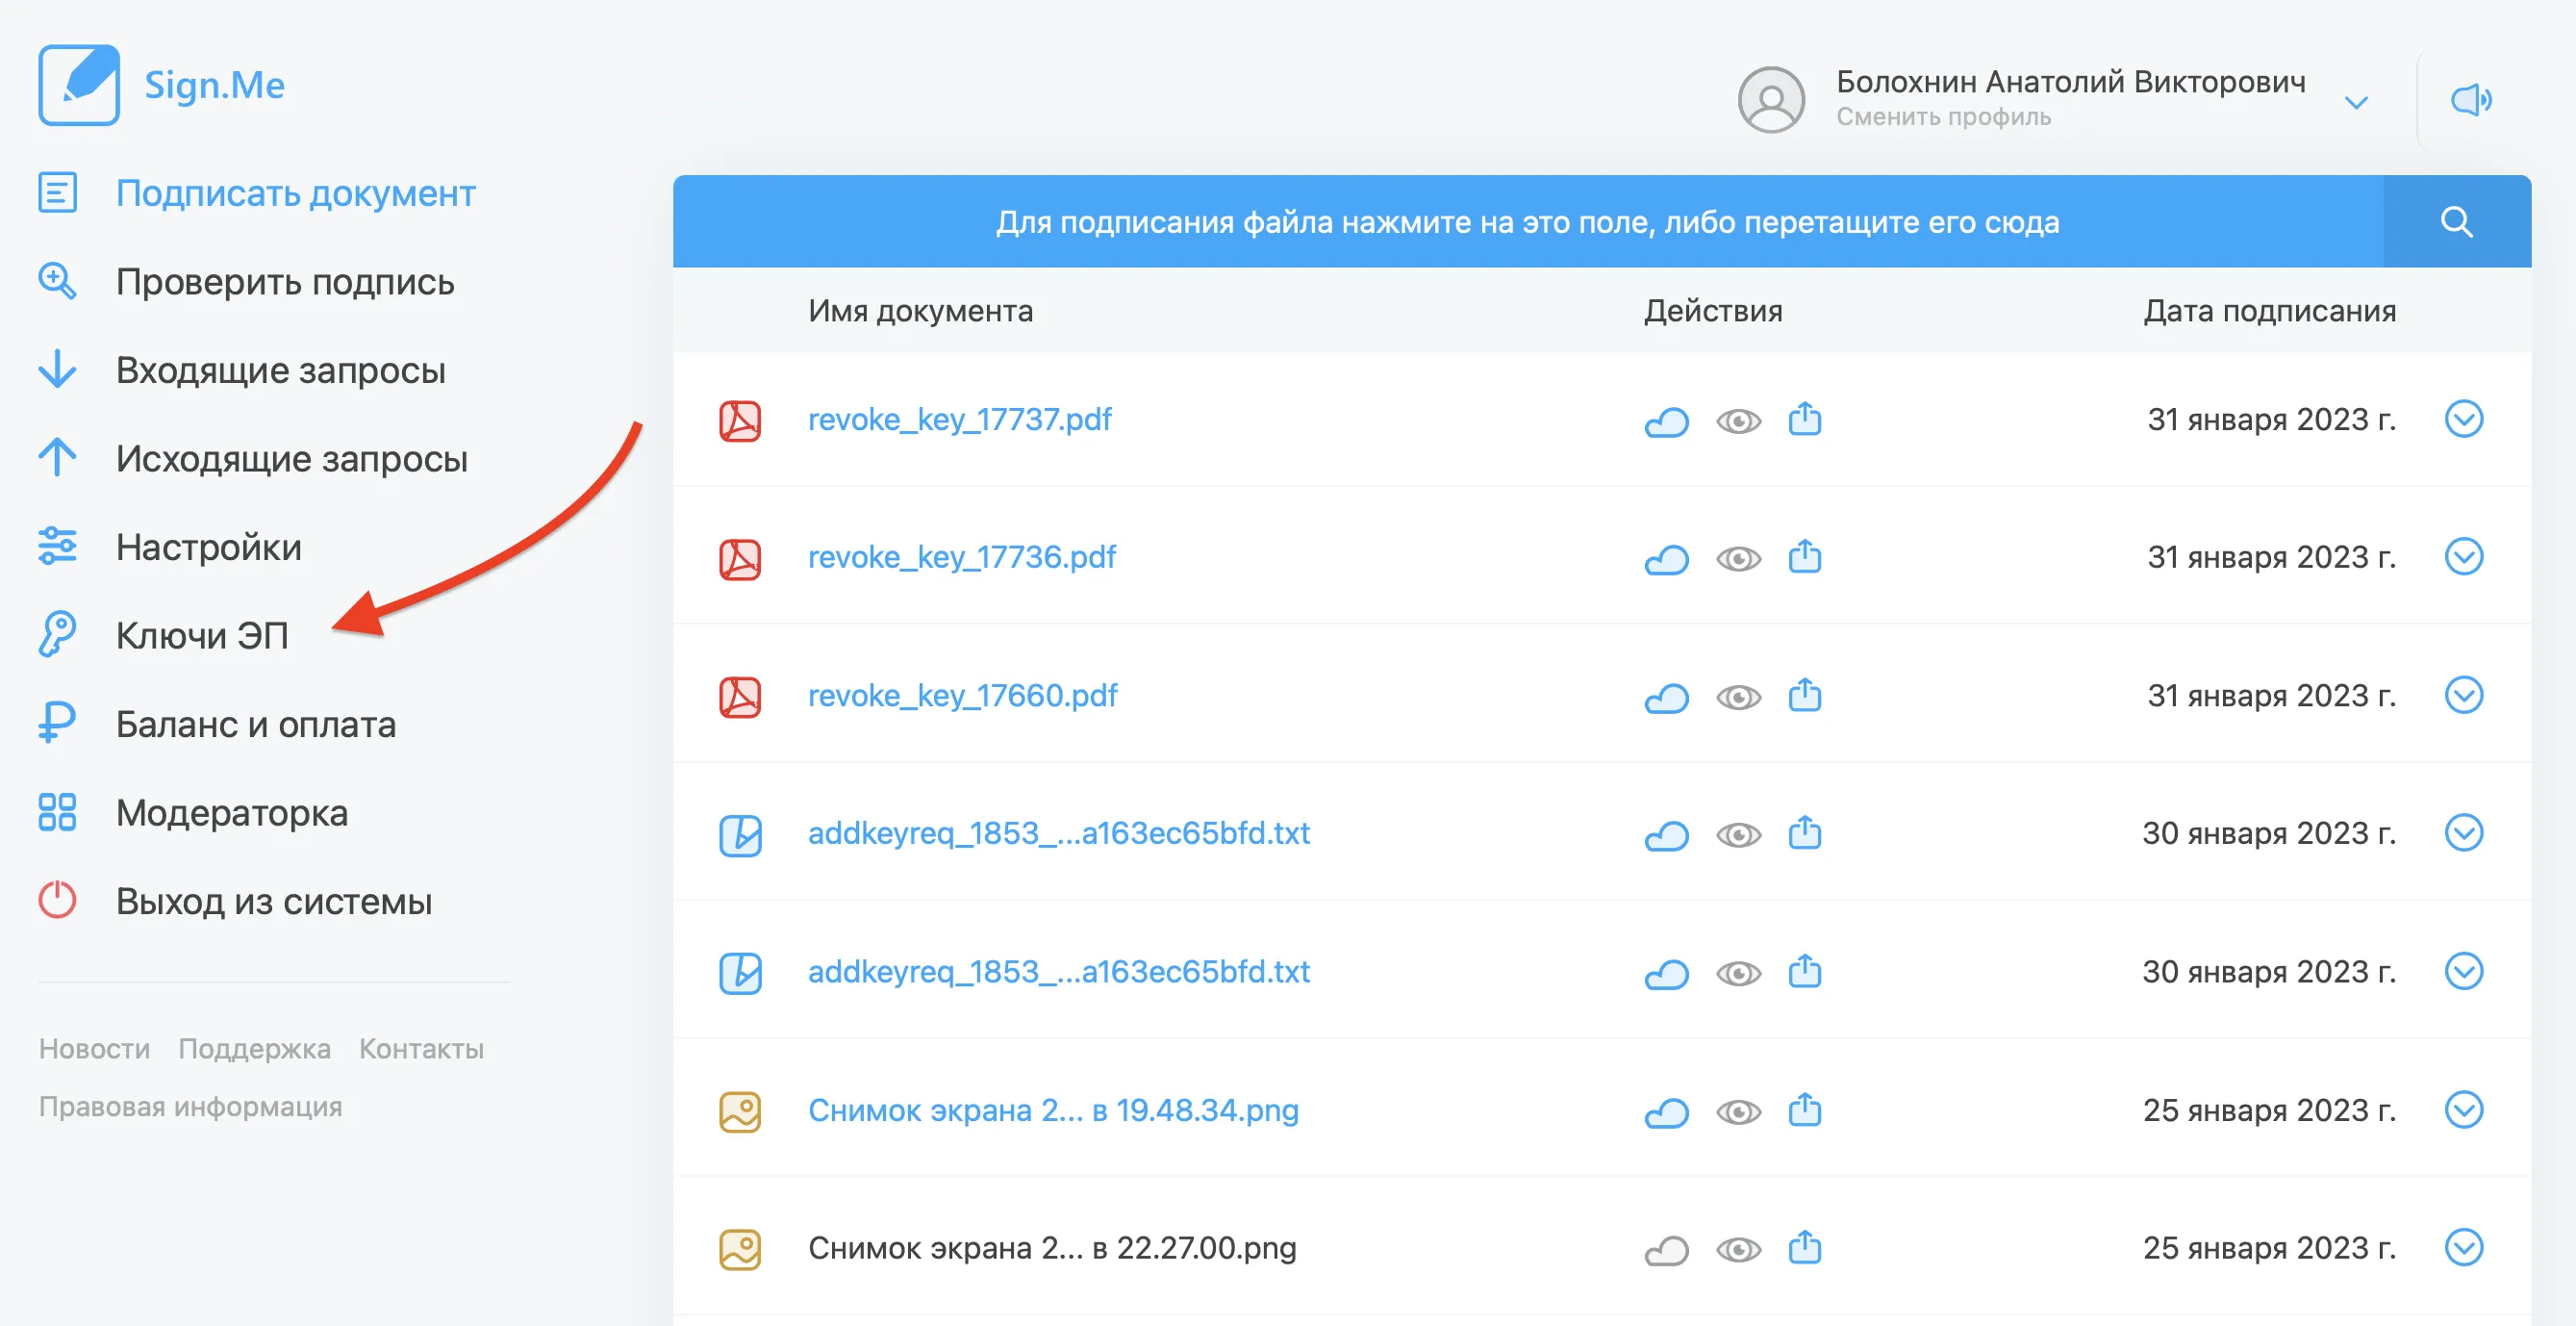The width and height of the screenshot is (2576, 1326).
Task: Click eye icon on first addkeyreq txt row
Action: (x=1738, y=835)
